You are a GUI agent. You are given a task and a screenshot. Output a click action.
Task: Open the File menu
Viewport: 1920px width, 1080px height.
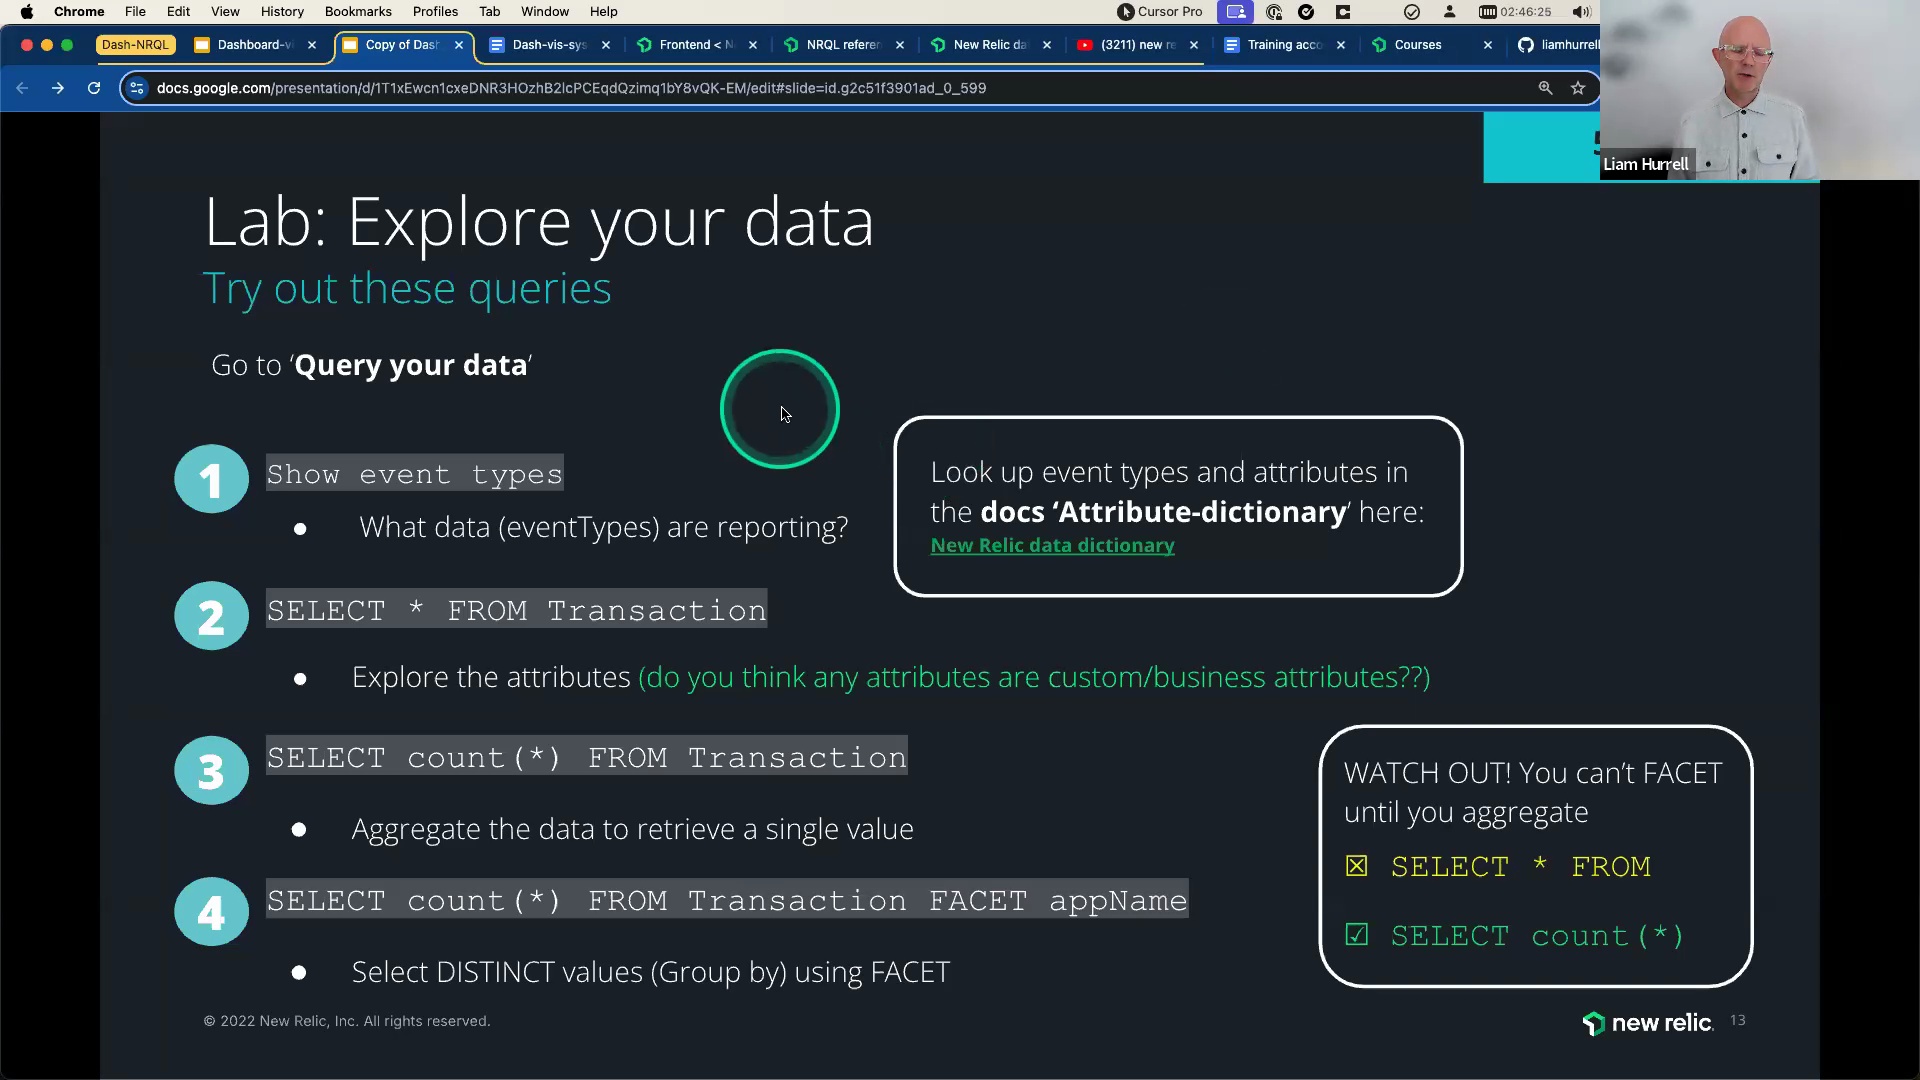135,12
